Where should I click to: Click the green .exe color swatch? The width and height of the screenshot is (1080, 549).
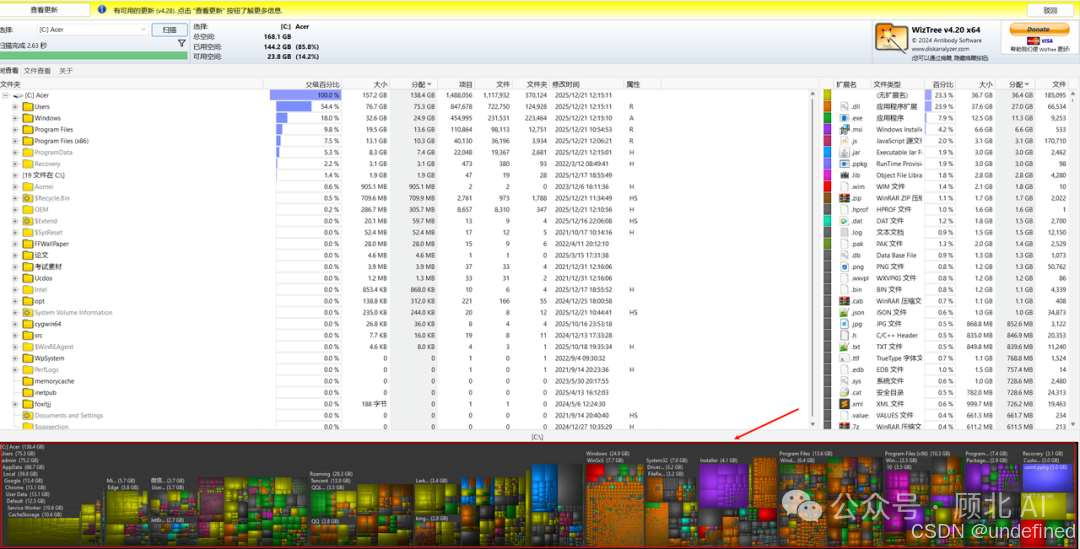click(x=827, y=118)
